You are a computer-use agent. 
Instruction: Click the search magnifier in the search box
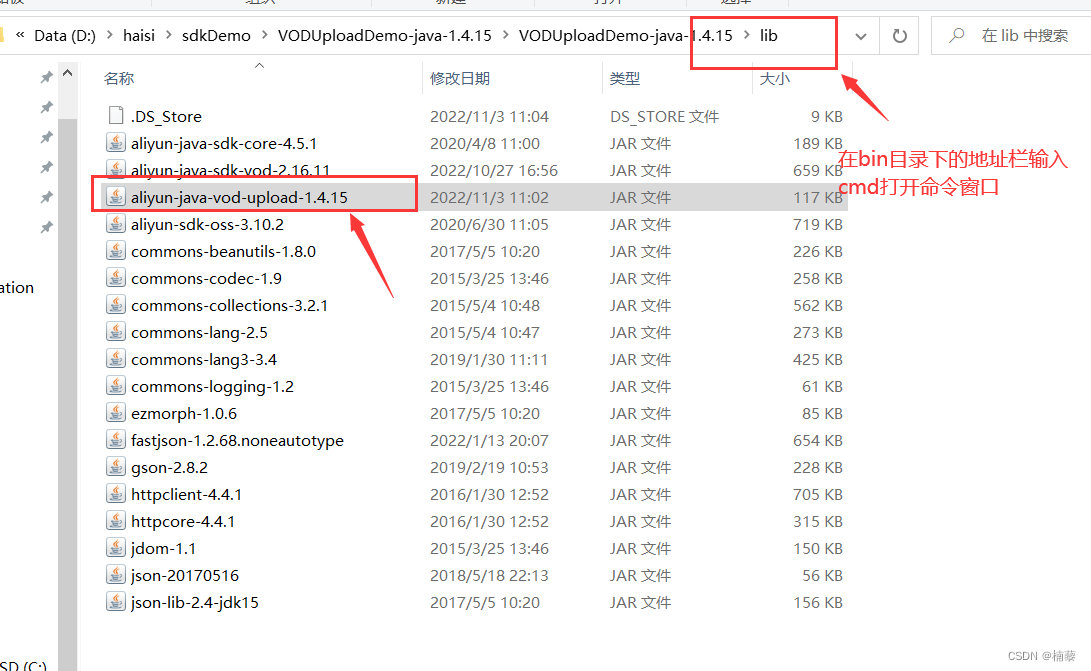pyautogui.click(x=955, y=34)
